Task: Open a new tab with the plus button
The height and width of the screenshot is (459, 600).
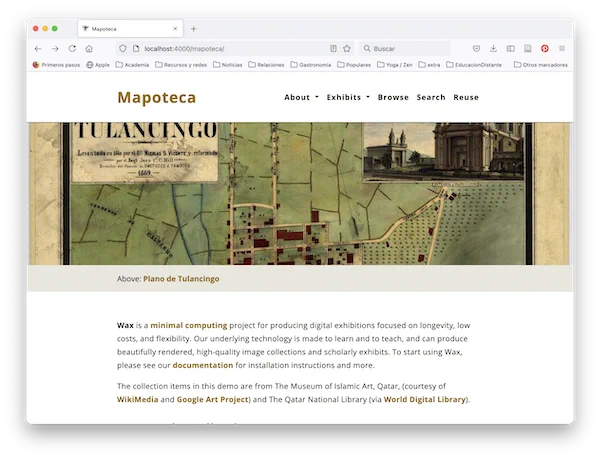Action: point(194,29)
